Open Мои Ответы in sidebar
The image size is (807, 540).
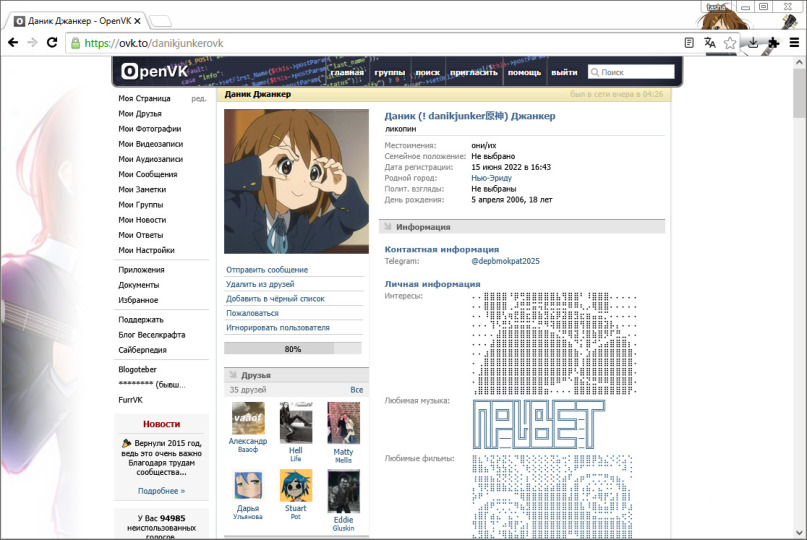coord(141,235)
